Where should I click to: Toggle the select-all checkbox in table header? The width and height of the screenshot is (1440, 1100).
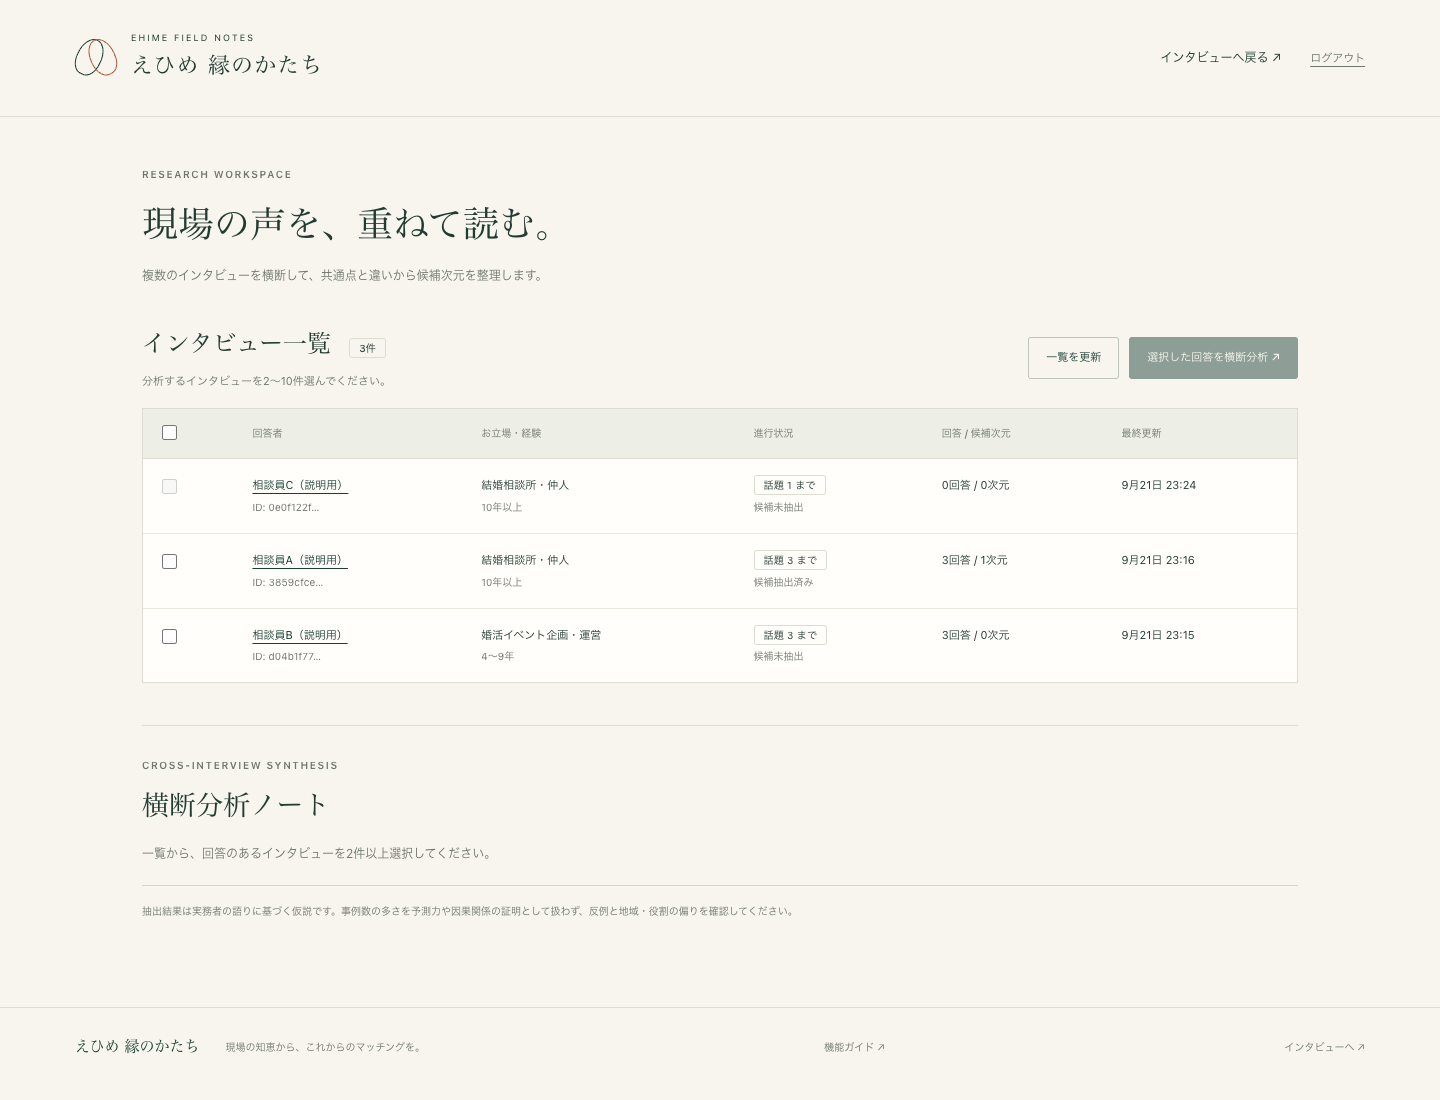169,433
